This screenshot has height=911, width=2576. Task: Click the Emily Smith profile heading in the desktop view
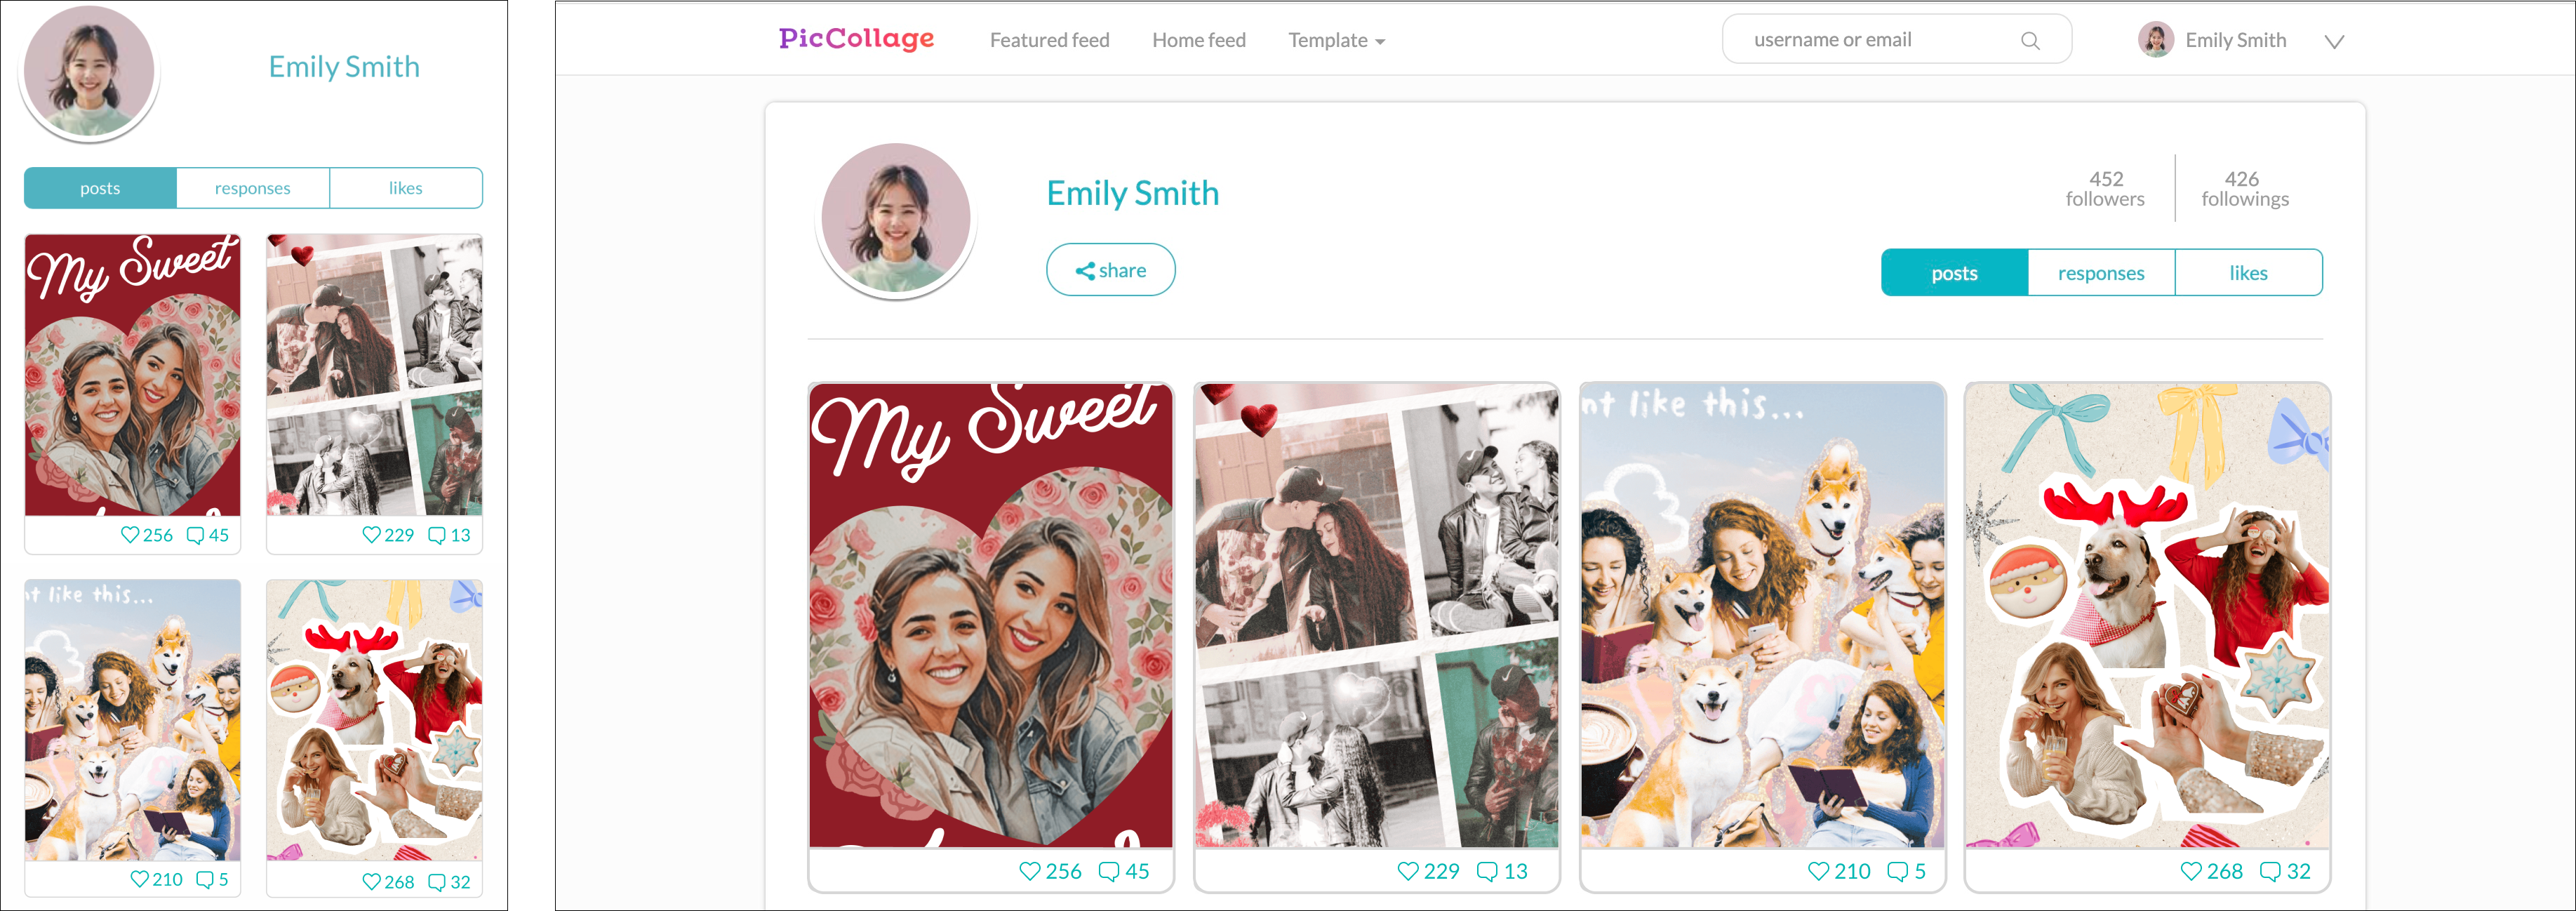[1132, 192]
